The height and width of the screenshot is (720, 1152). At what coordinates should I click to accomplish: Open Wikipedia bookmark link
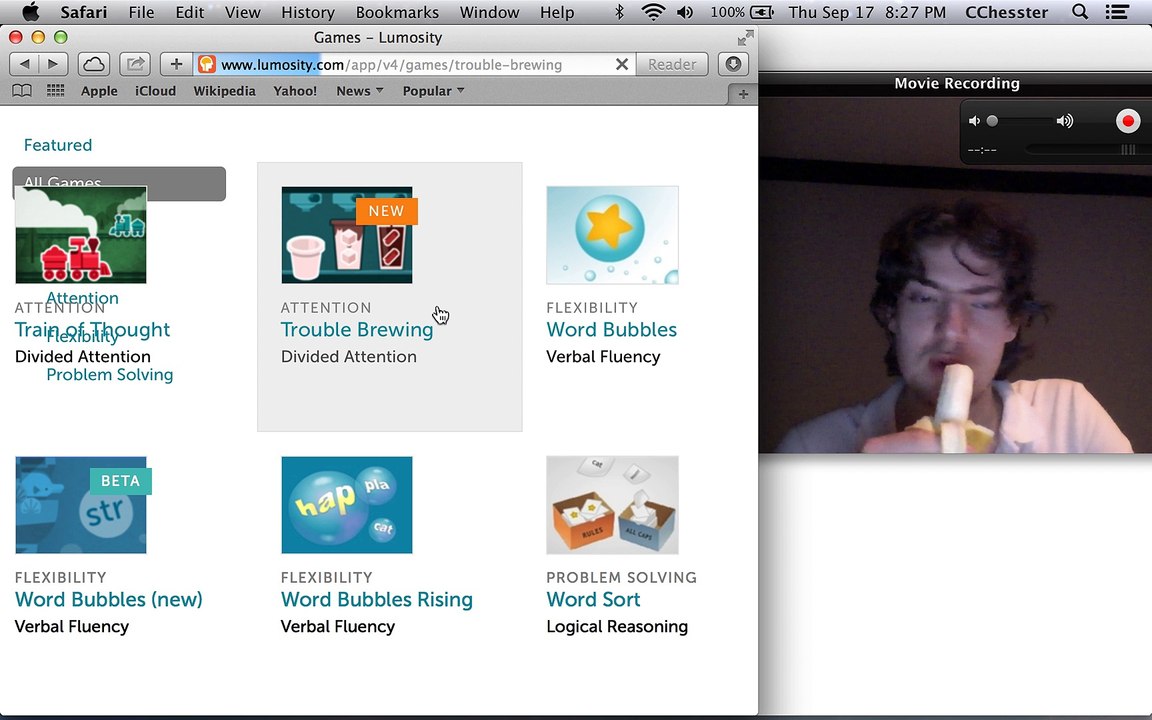pyautogui.click(x=224, y=91)
